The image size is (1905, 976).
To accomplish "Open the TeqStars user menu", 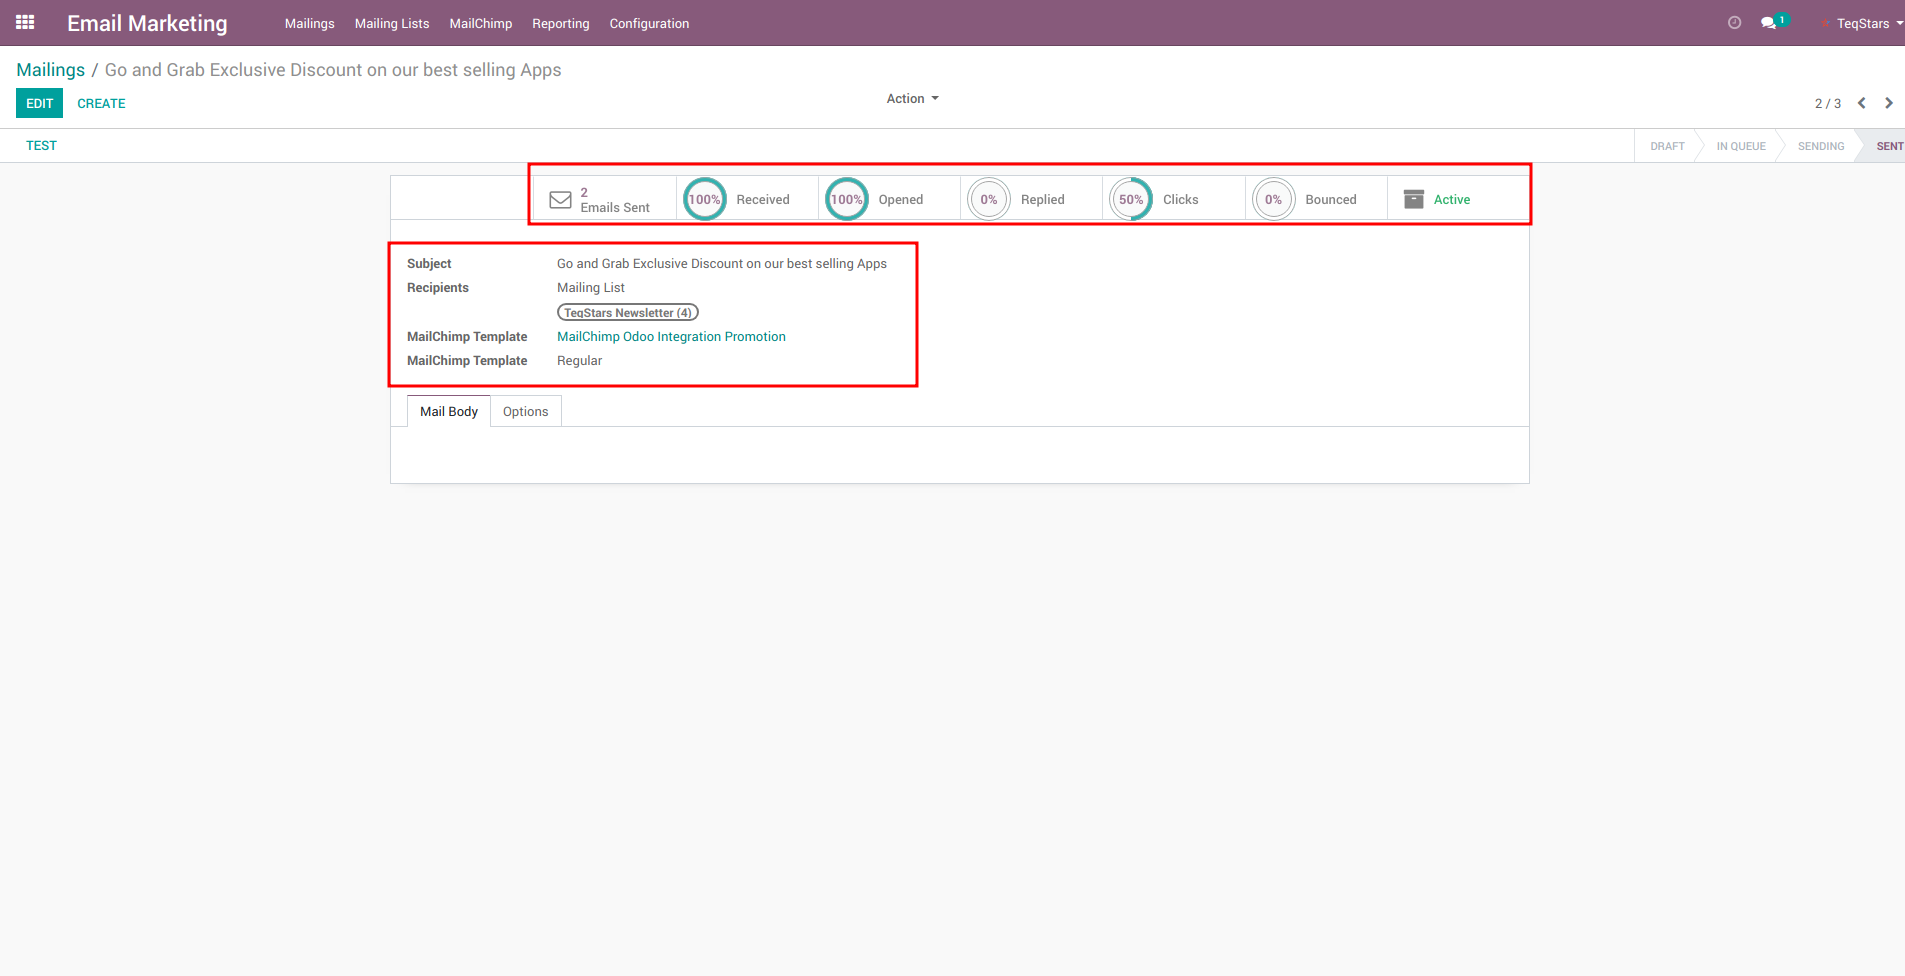I will pyautogui.click(x=1866, y=23).
